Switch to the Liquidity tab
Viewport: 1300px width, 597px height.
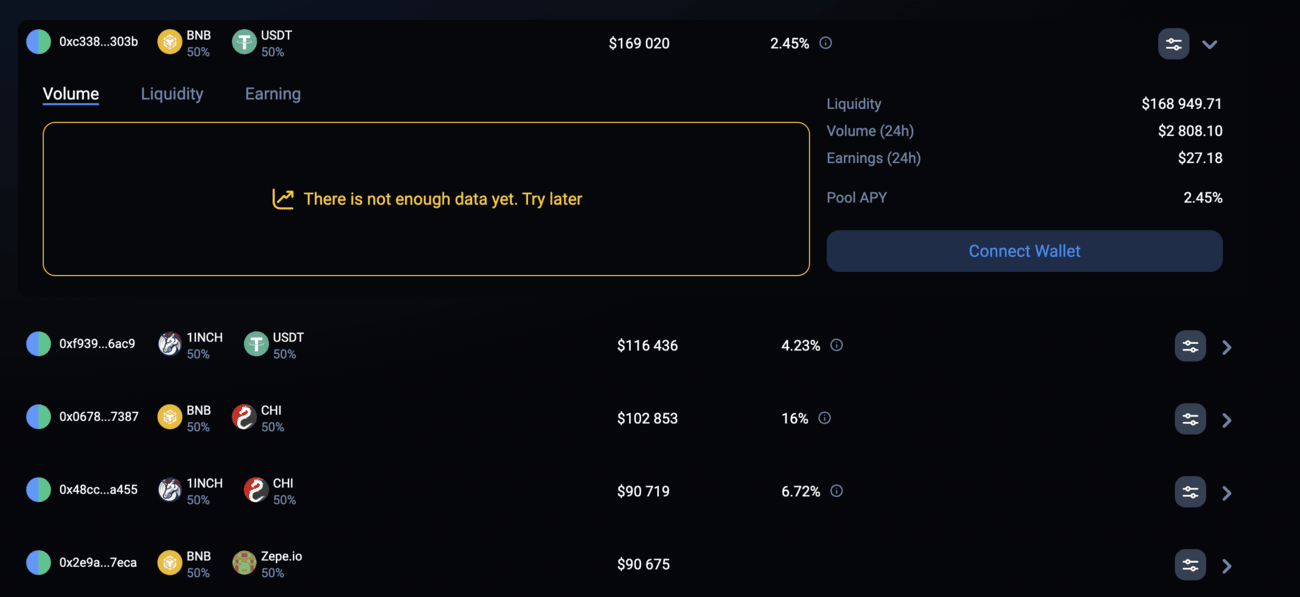(171, 93)
